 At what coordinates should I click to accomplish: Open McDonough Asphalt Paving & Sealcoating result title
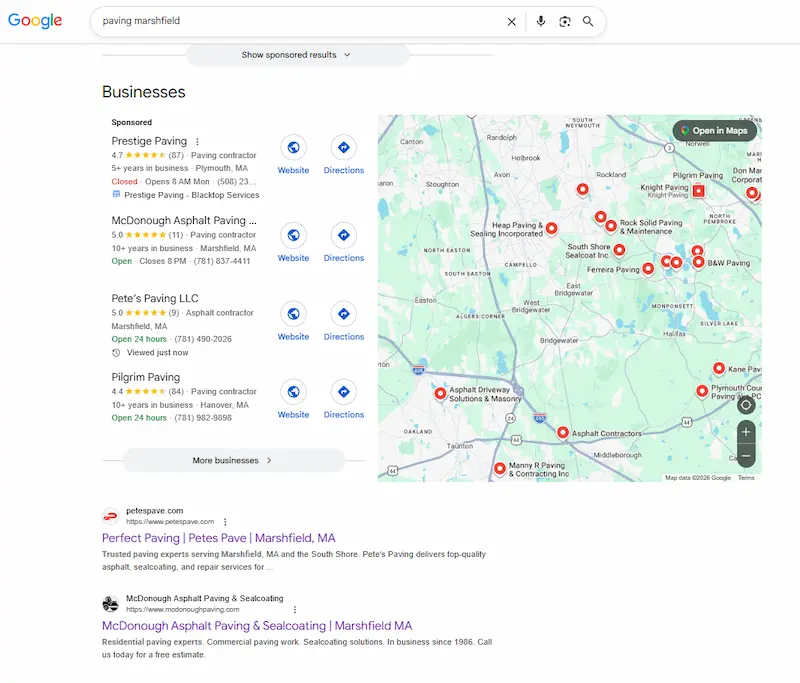[x=257, y=626]
